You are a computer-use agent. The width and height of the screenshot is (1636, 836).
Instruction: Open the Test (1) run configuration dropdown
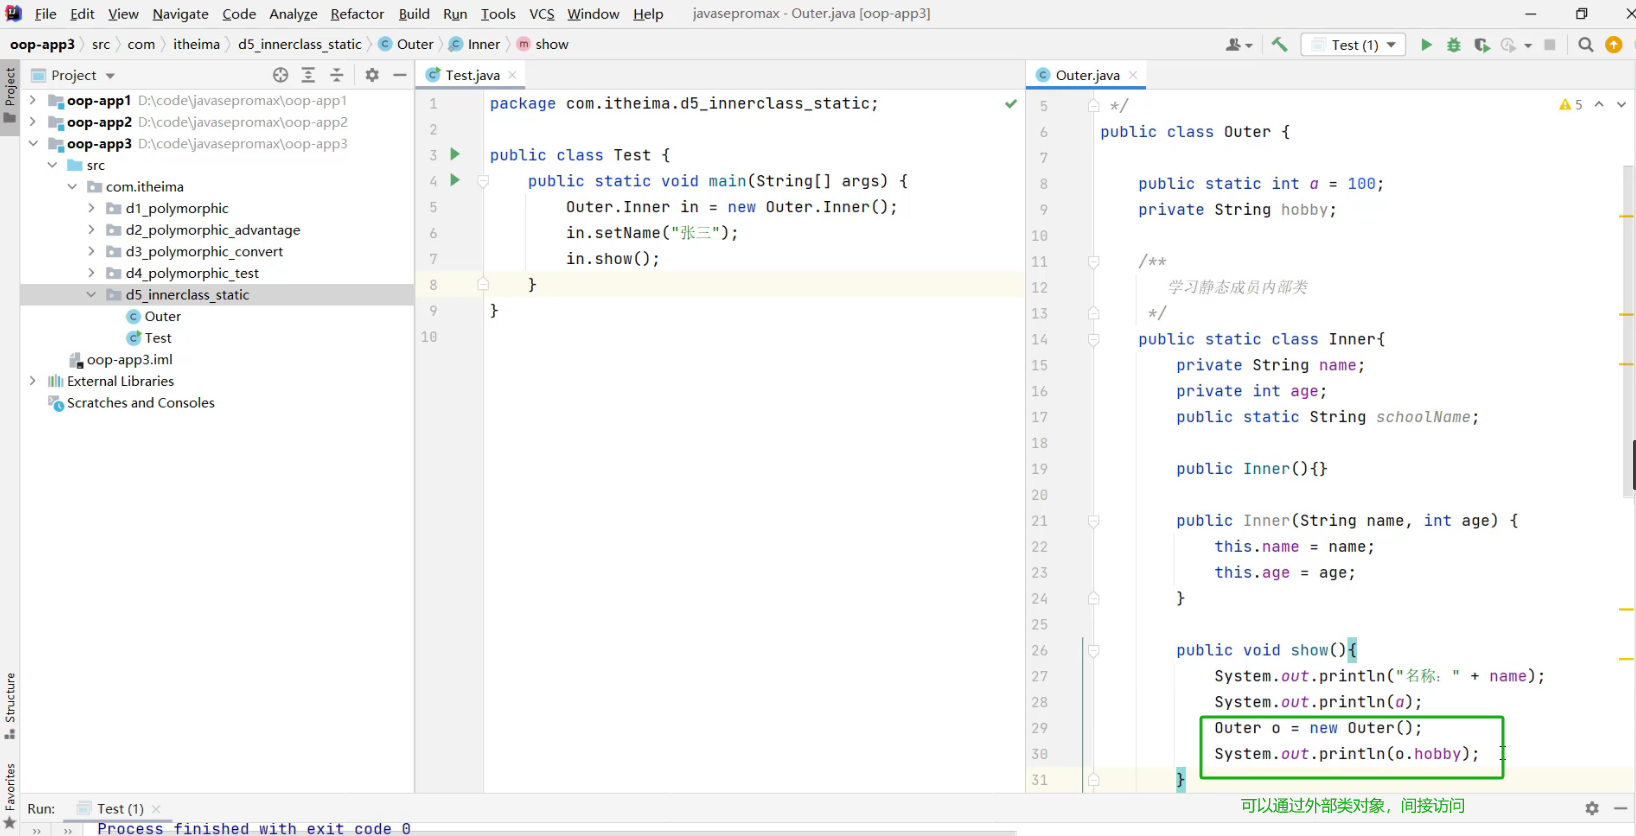click(x=1353, y=45)
